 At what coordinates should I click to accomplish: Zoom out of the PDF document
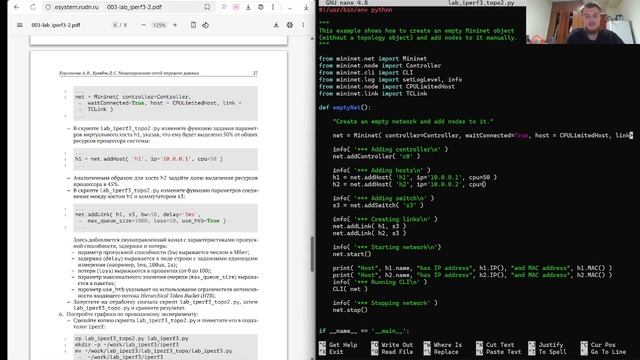pyautogui.click(x=143, y=25)
